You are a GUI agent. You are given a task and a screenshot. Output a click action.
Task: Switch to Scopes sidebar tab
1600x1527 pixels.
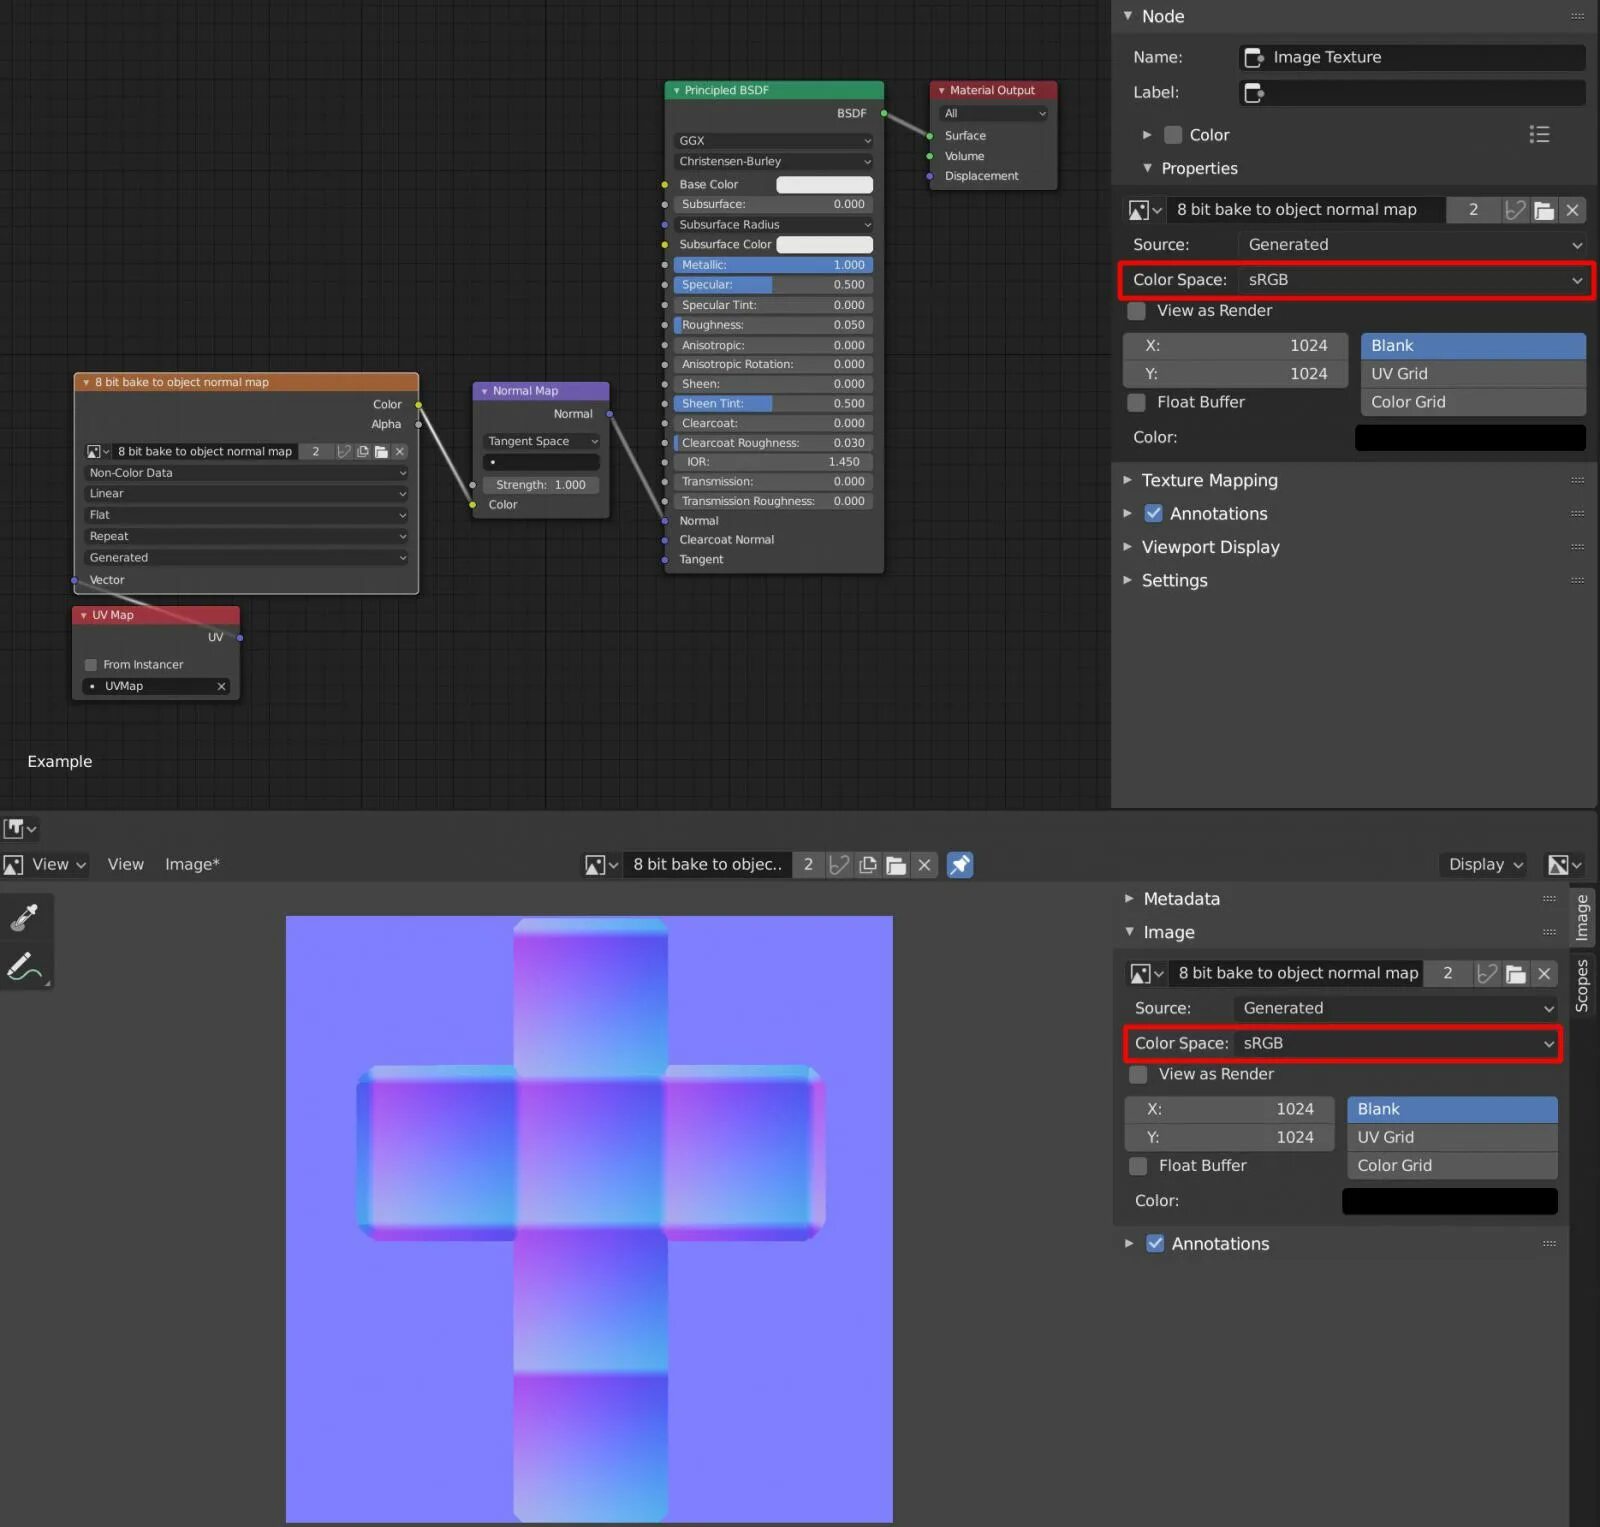click(x=1582, y=985)
